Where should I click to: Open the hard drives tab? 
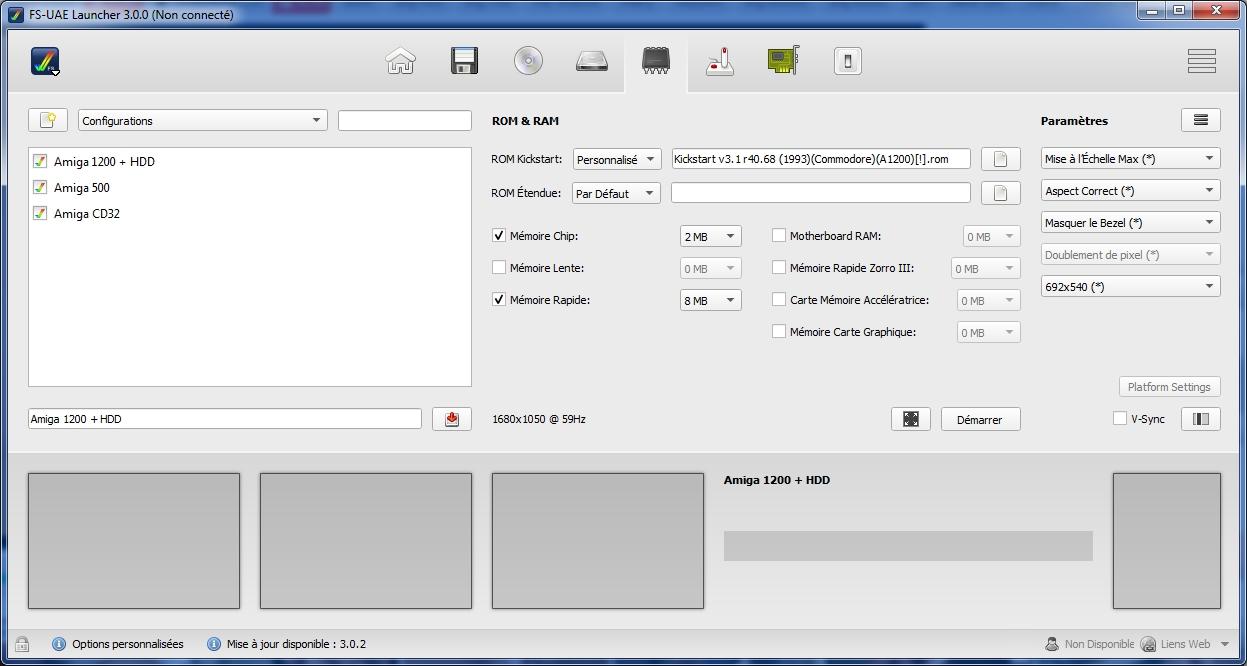point(592,61)
